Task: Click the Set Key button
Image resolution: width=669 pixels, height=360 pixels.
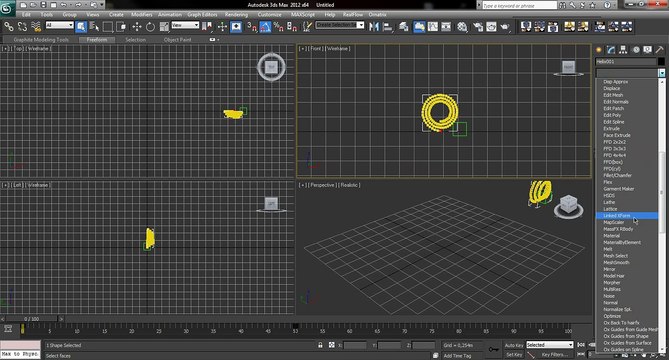Action: click(x=514, y=354)
